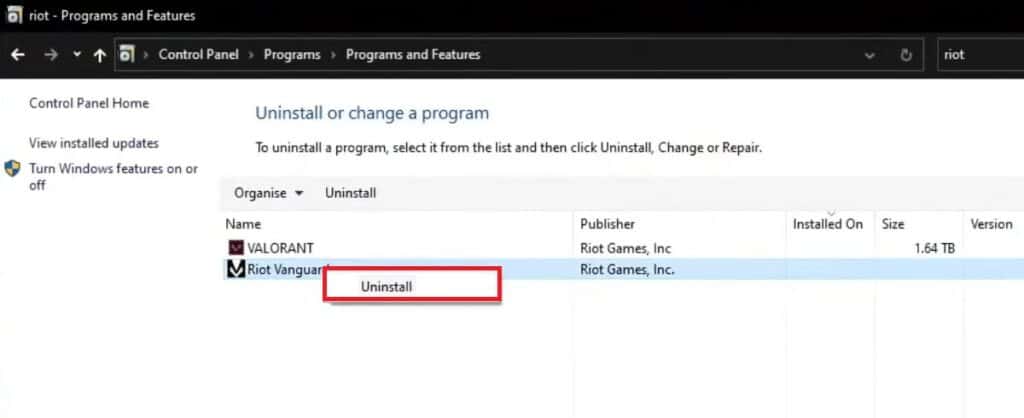The height and width of the screenshot is (418, 1024).
Task: Open the Programs breadcrumb
Action: coord(292,55)
